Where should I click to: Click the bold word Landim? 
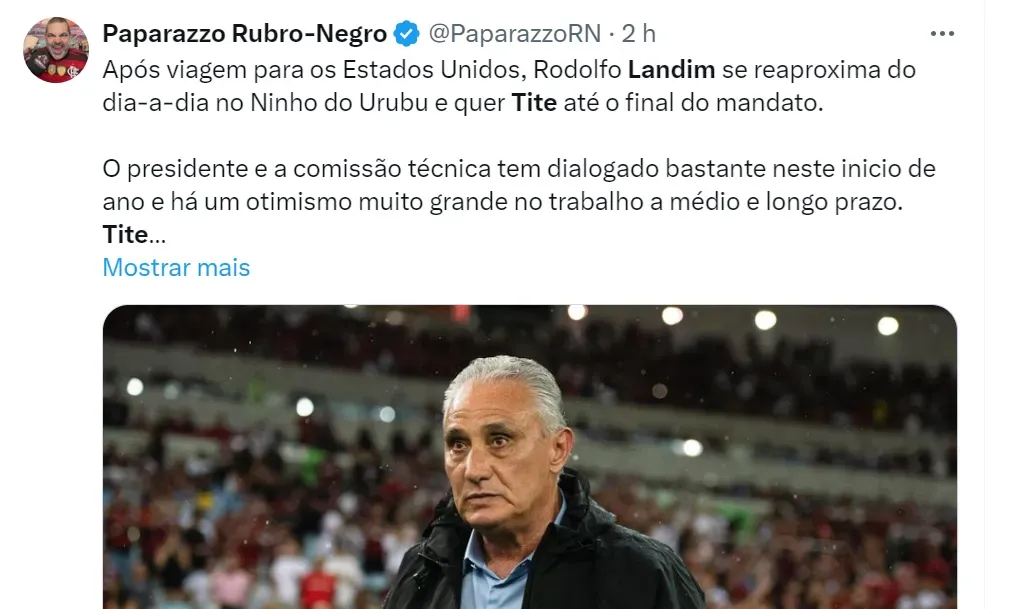(x=671, y=69)
